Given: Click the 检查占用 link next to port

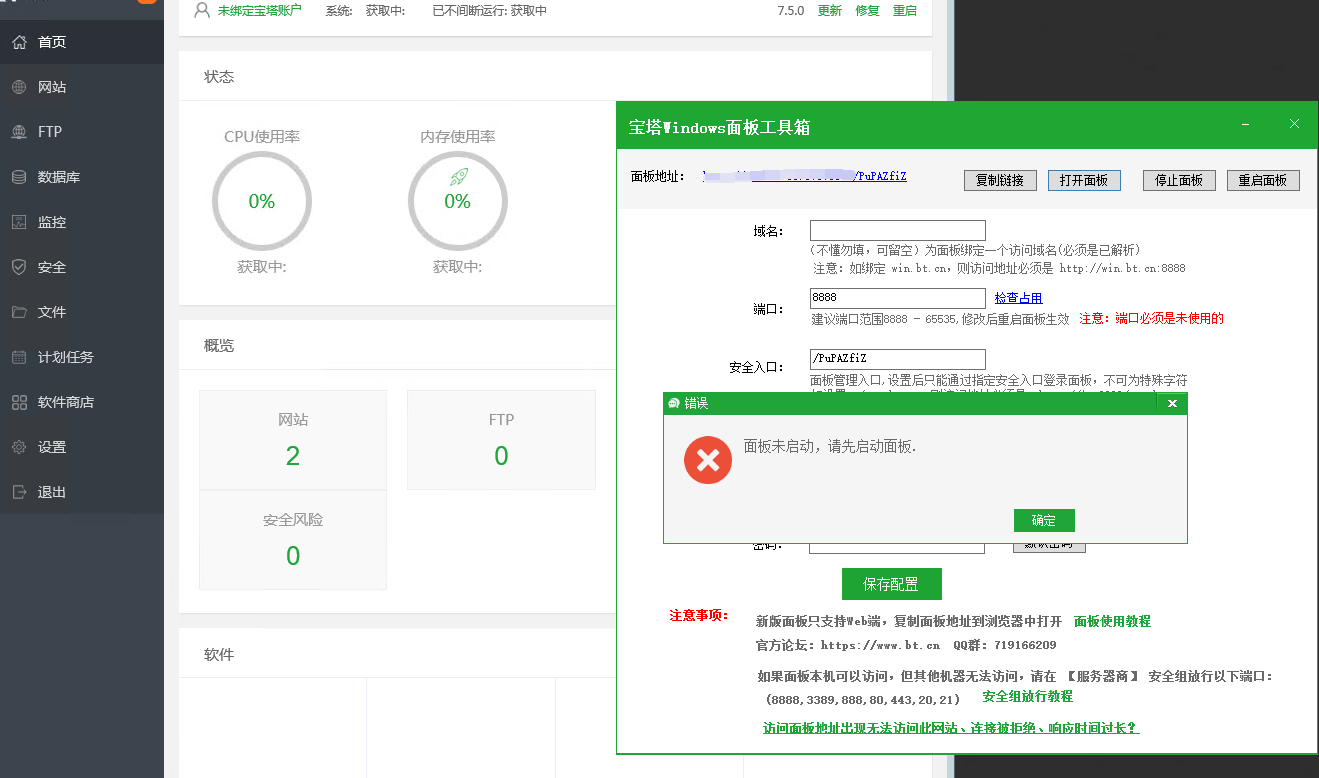Looking at the screenshot, I should click(x=1019, y=298).
